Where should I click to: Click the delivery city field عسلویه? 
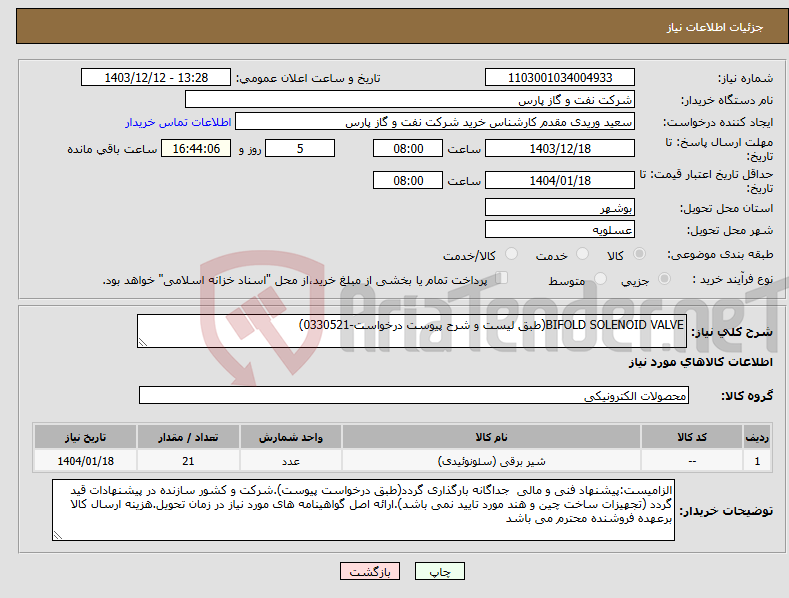(560, 230)
